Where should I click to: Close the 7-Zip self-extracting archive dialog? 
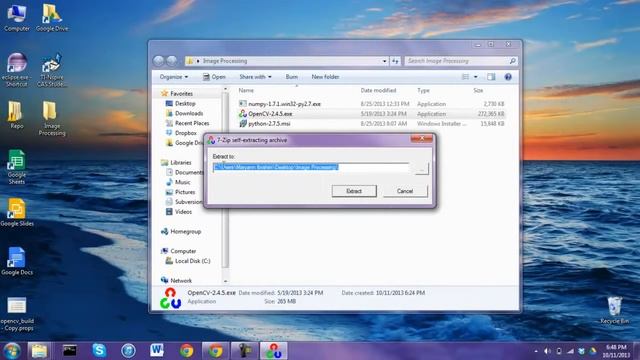(x=422, y=139)
